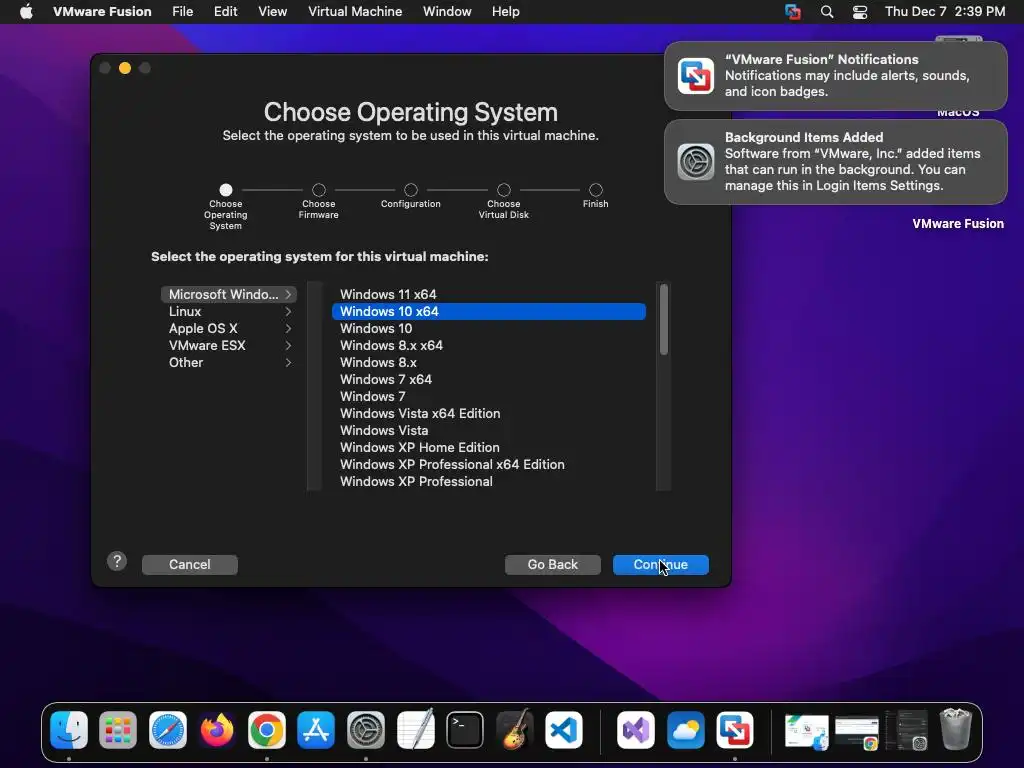Click VMware Fusion notification icon
Image resolution: width=1024 pixels, height=768 pixels.
point(696,76)
